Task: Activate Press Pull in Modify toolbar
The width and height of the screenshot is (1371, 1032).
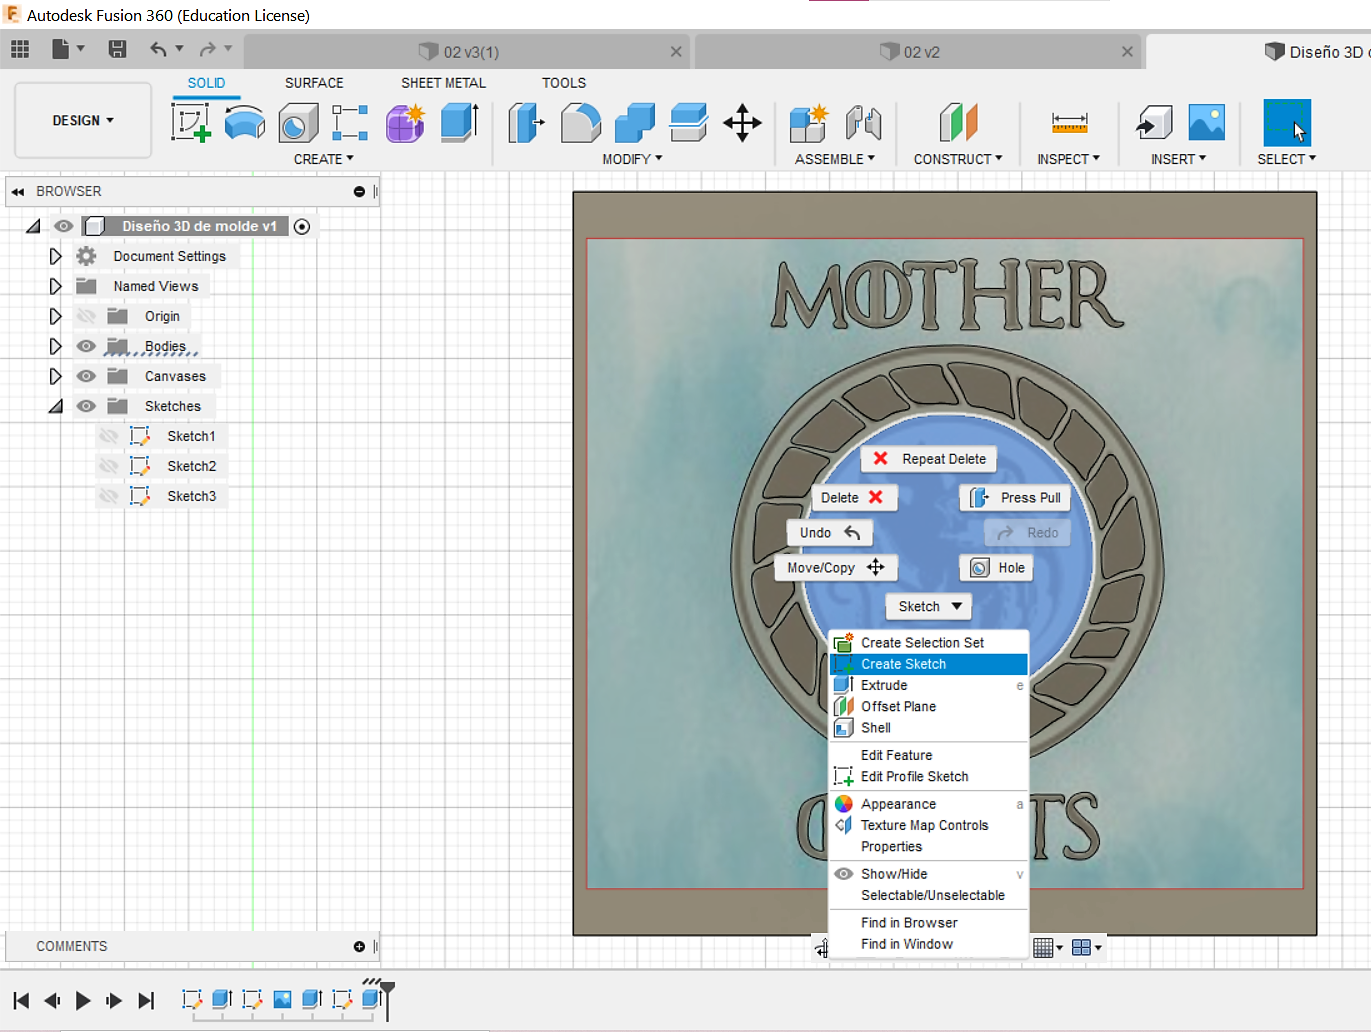Action: [x=526, y=123]
